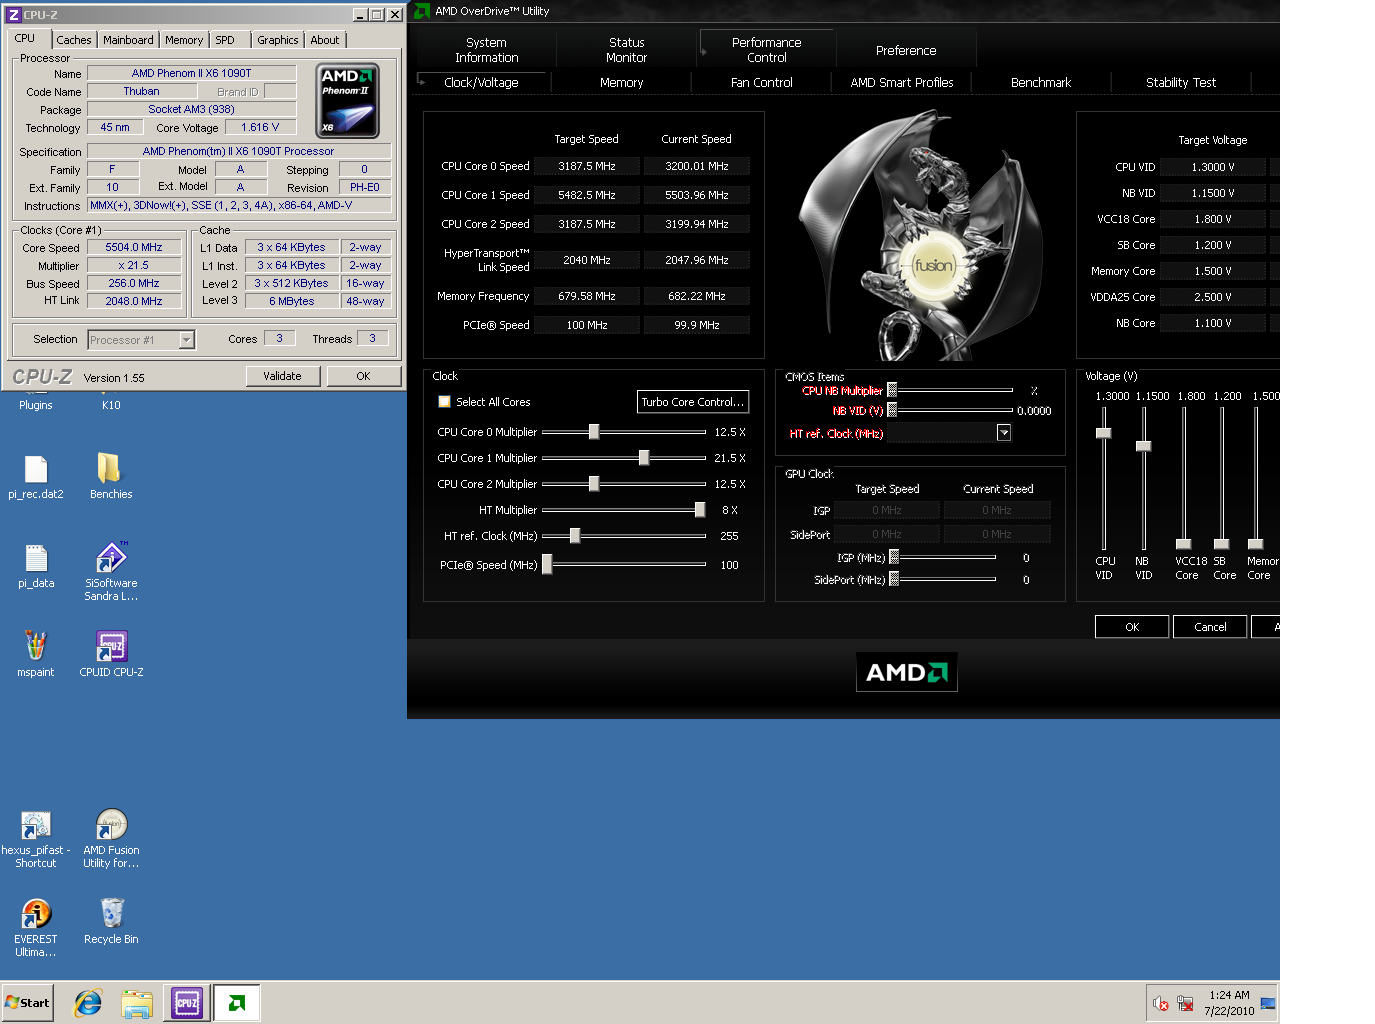The height and width of the screenshot is (1024, 1375).
Task: Open the Benchmark tab
Action: click(x=1041, y=83)
